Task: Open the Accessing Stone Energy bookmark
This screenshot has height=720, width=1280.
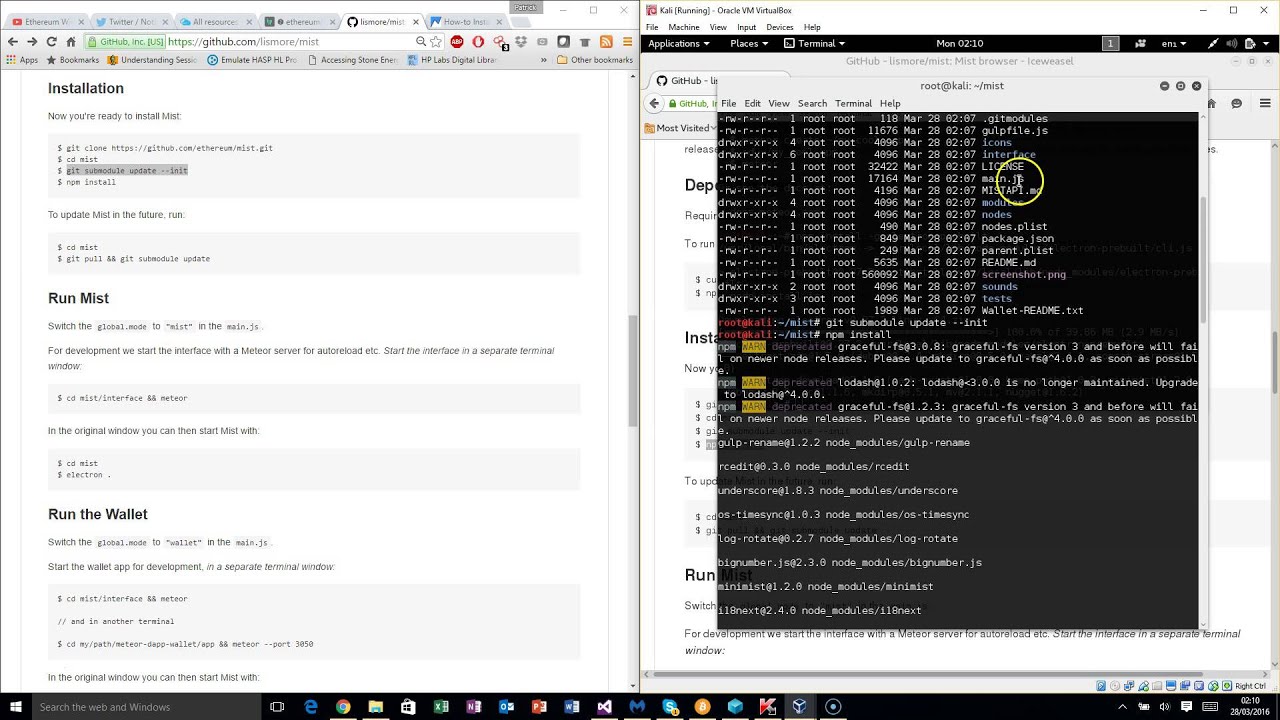Action: click(x=352, y=60)
